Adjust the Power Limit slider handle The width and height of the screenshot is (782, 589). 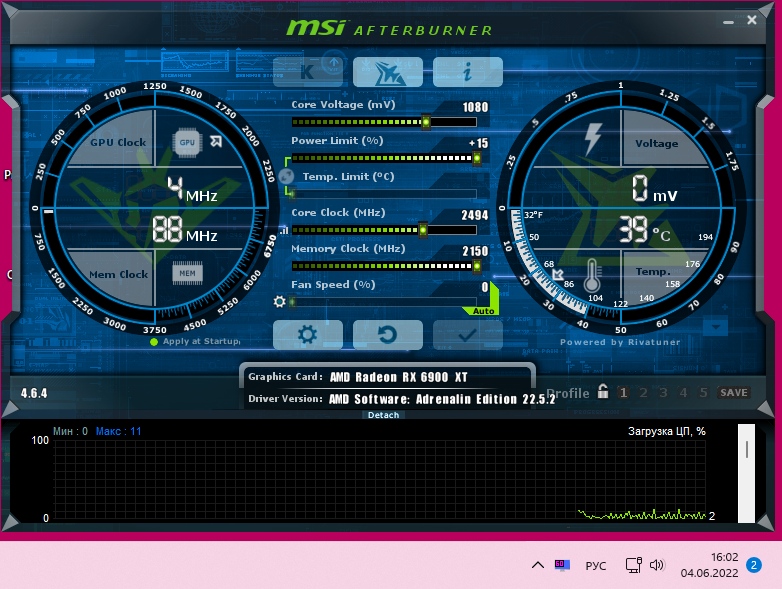(477, 158)
